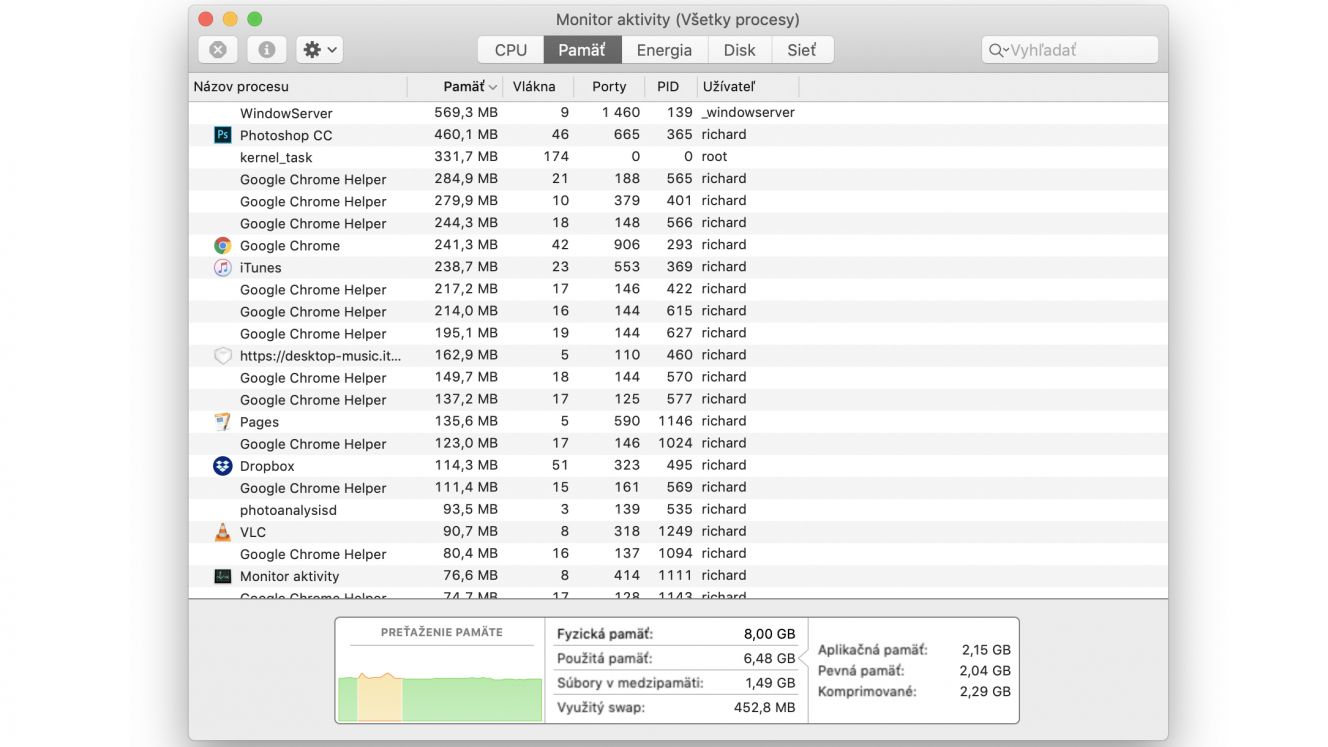Click the process info (i) toolbar button
The width and height of the screenshot is (1328, 747).
[267, 50]
